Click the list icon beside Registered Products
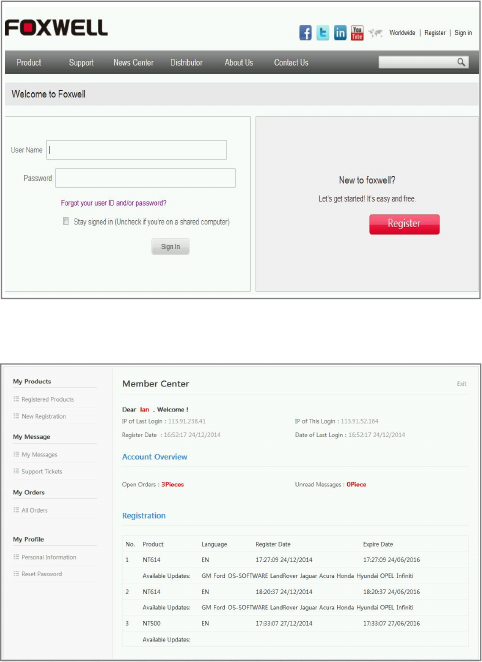The width and height of the screenshot is (482, 662). 16,399
